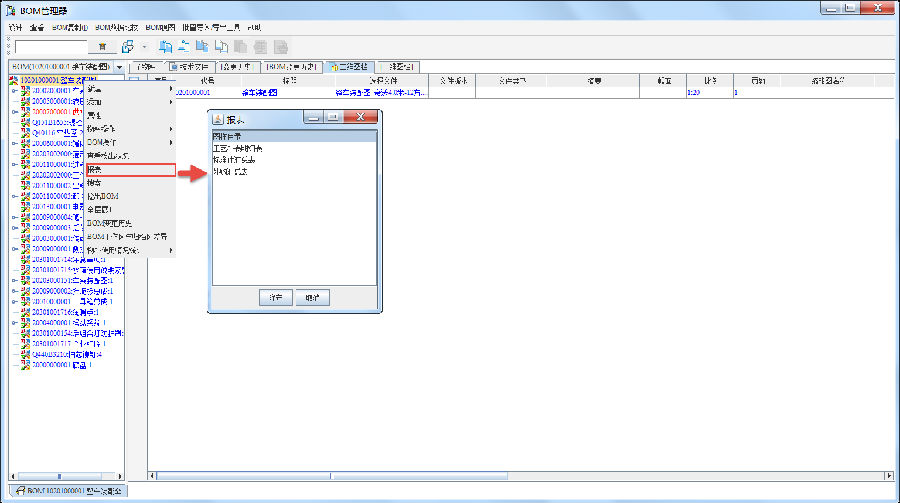Open the small dropdown arrow next to the stacked-windows toolbar icon
Screen dimensions: 900x503
coord(145,47)
